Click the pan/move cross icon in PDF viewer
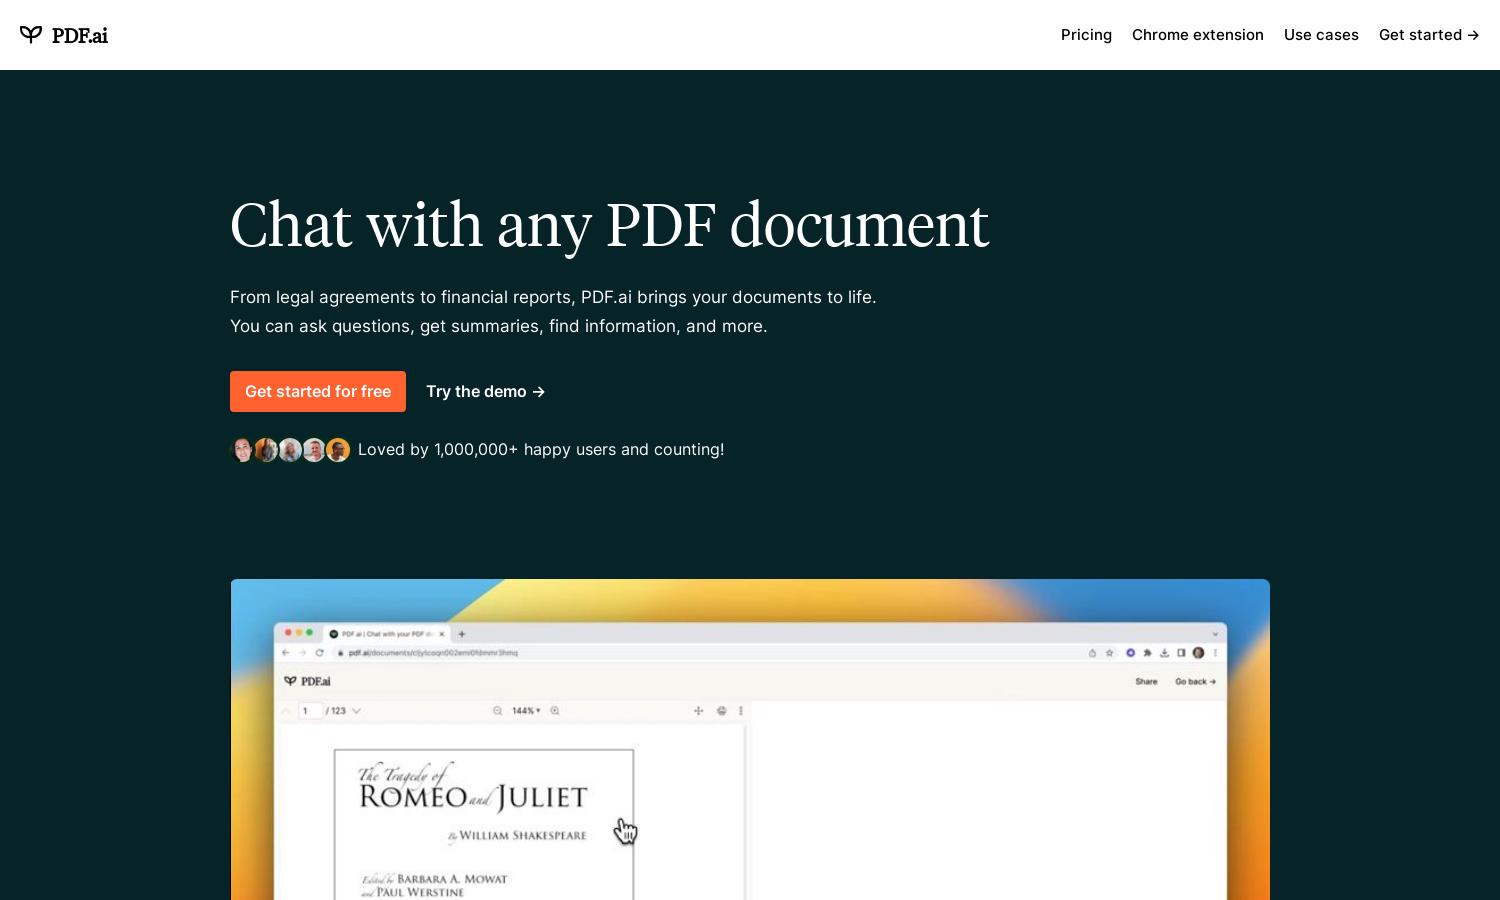The image size is (1500, 900). pyautogui.click(x=698, y=711)
